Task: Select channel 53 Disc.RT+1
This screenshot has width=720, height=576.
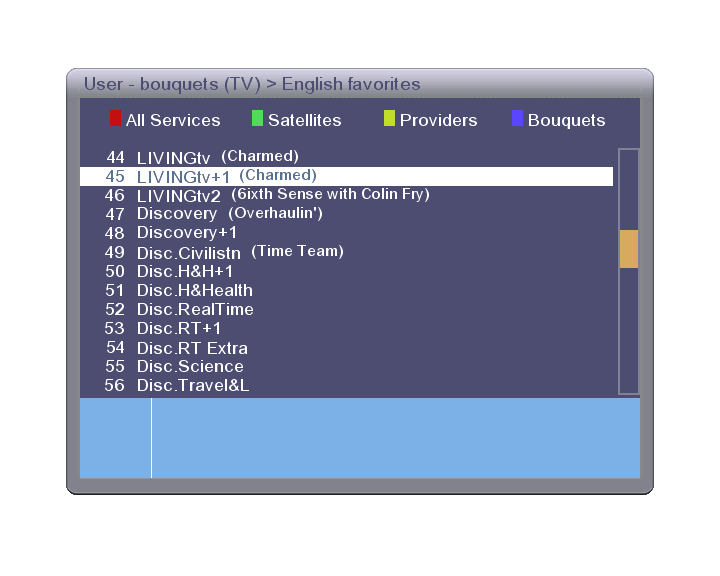Action: pos(346,328)
